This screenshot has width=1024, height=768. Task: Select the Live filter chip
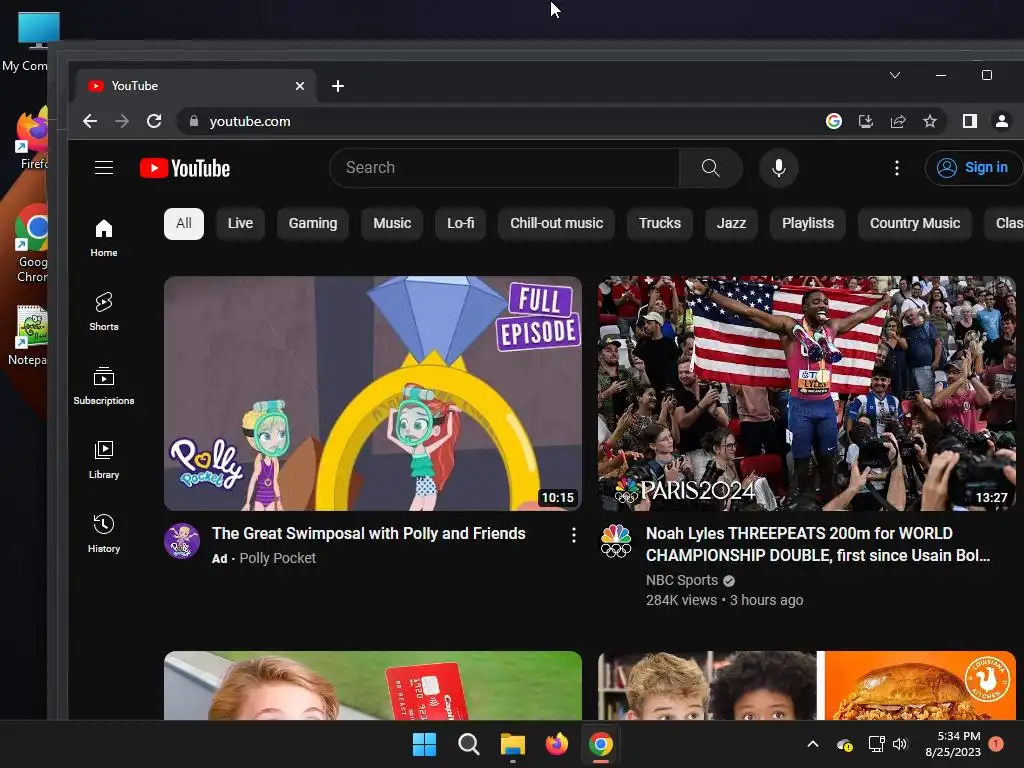(240, 223)
